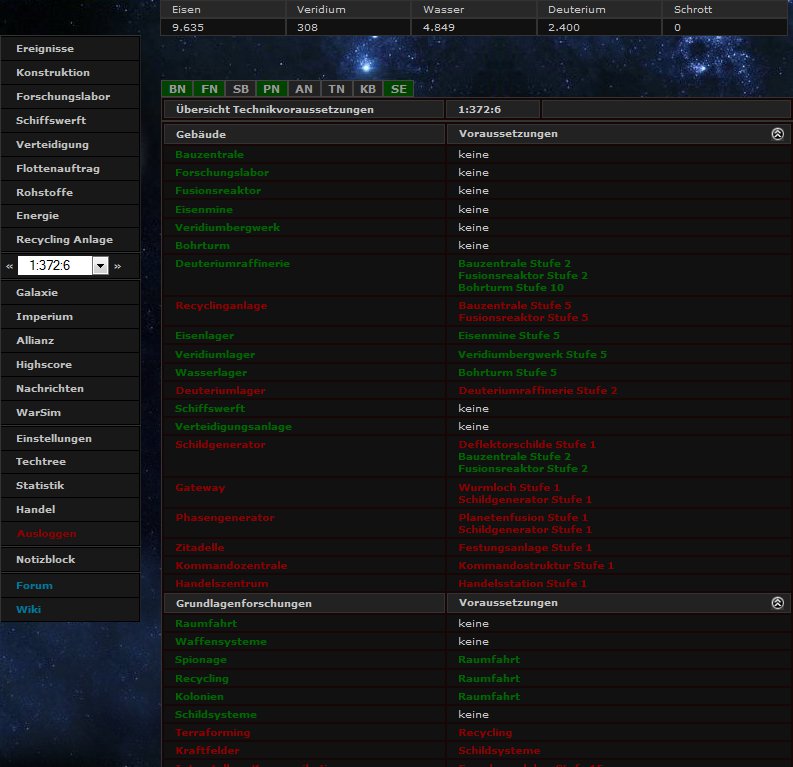Open Highscore page

coord(70,365)
